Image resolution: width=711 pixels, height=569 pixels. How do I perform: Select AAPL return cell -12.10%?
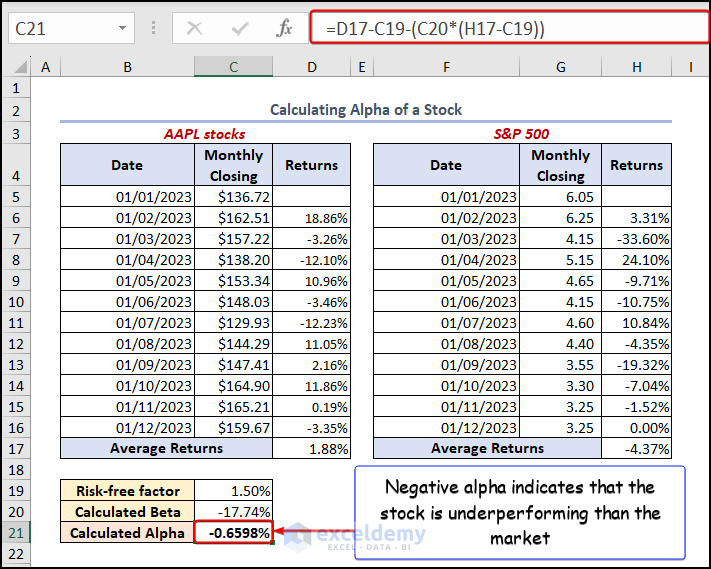pyautogui.click(x=312, y=260)
